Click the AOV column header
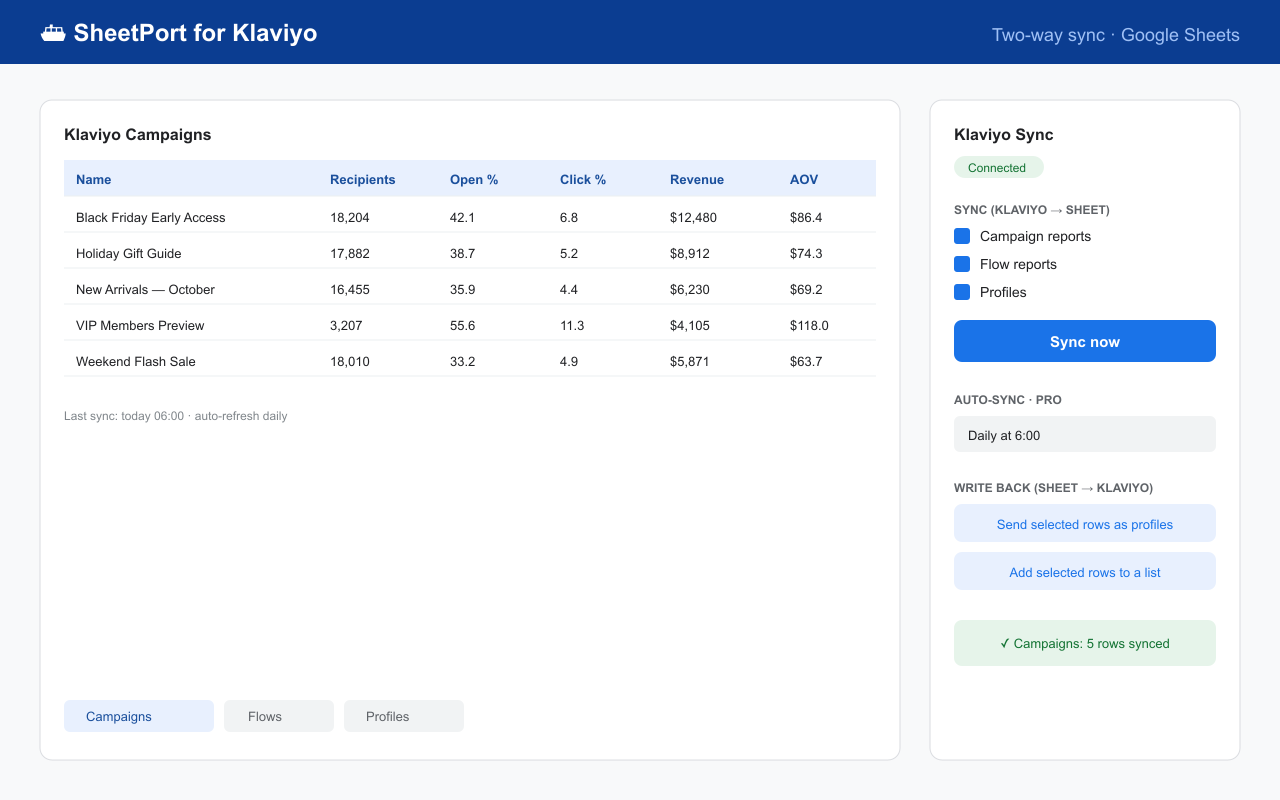 (x=804, y=180)
